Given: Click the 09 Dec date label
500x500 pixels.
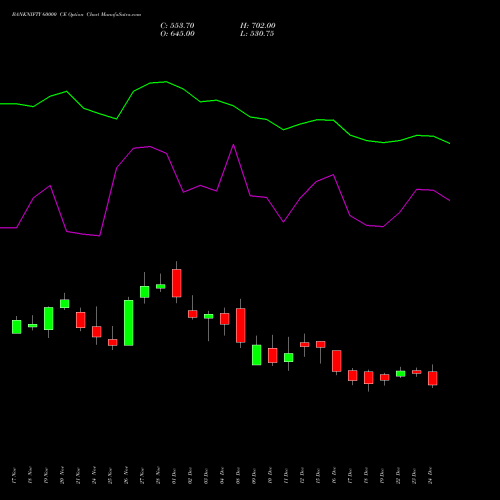Looking at the screenshot, I should [x=254, y=476].
